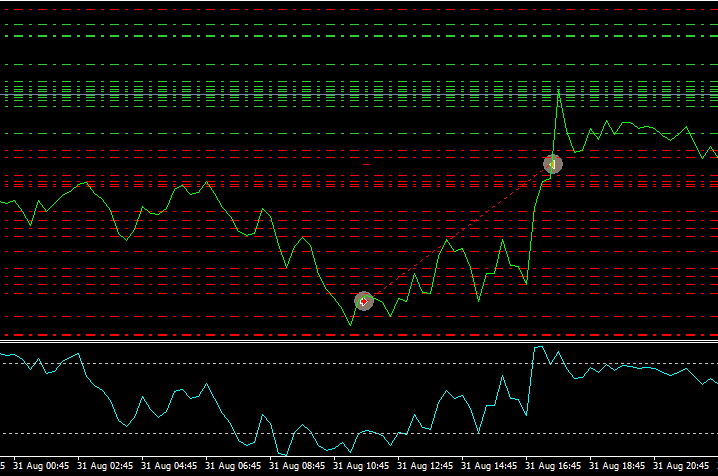The height and width of the screenshot is (476, 718).
Task: Click the 31 Aug 06:45 time label
Action: (x=233, y=466)
